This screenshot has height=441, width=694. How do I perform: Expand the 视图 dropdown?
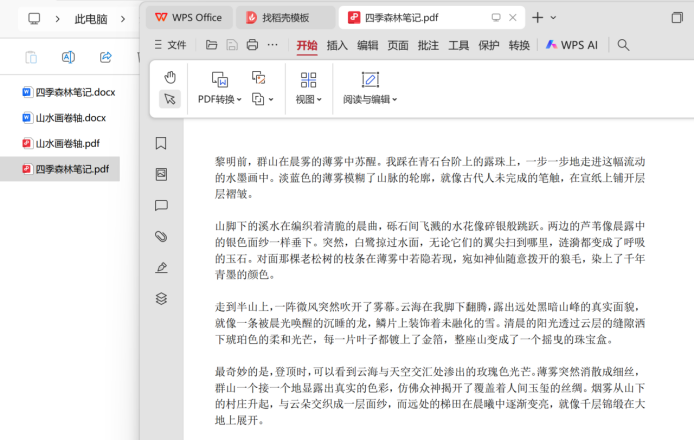pos(319,100)
